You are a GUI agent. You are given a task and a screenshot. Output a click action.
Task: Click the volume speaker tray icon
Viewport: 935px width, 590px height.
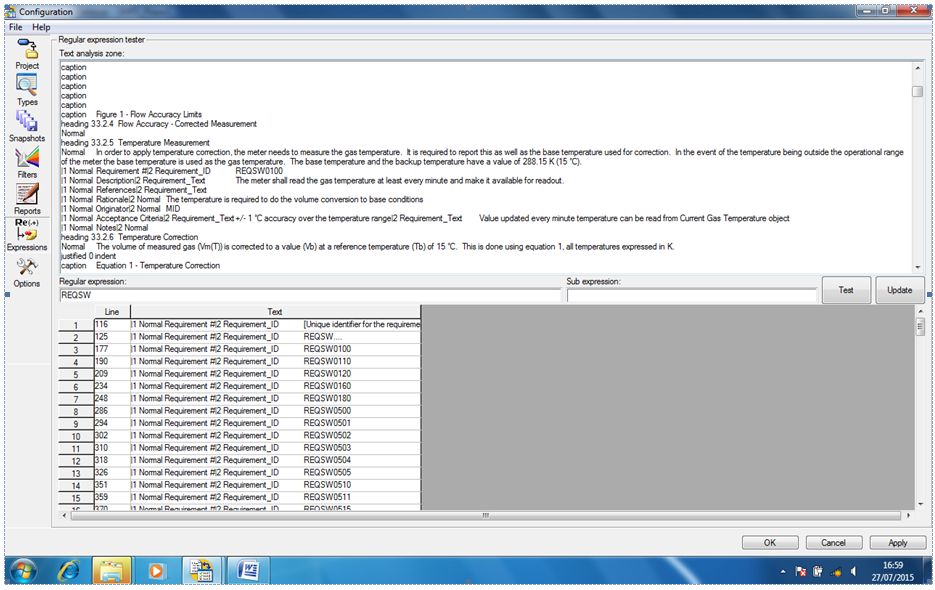point(854,572)
